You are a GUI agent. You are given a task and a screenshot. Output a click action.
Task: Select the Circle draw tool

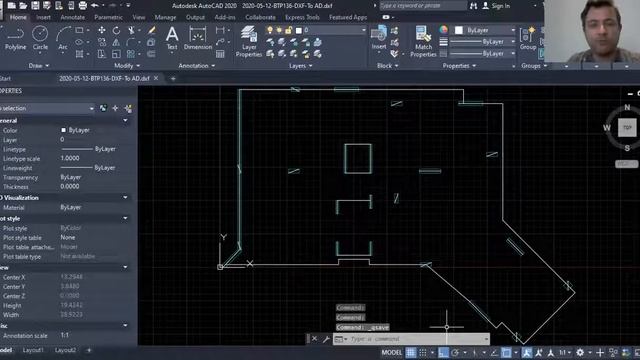click(40, 38)
